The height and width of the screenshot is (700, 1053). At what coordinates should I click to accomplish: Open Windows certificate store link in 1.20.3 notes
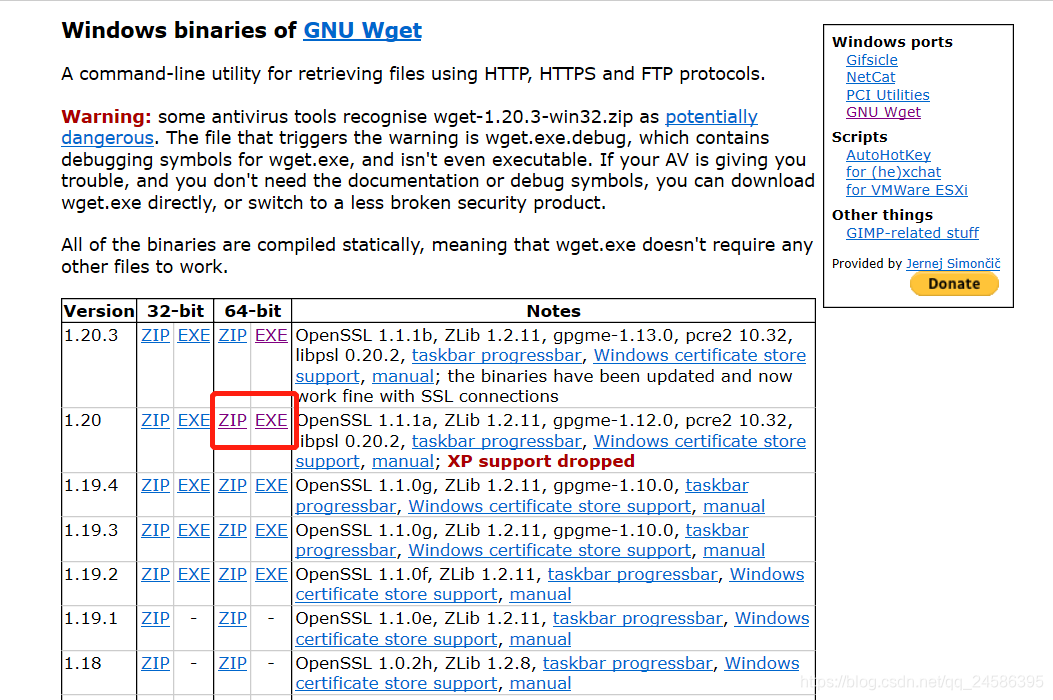pos(700,356)
